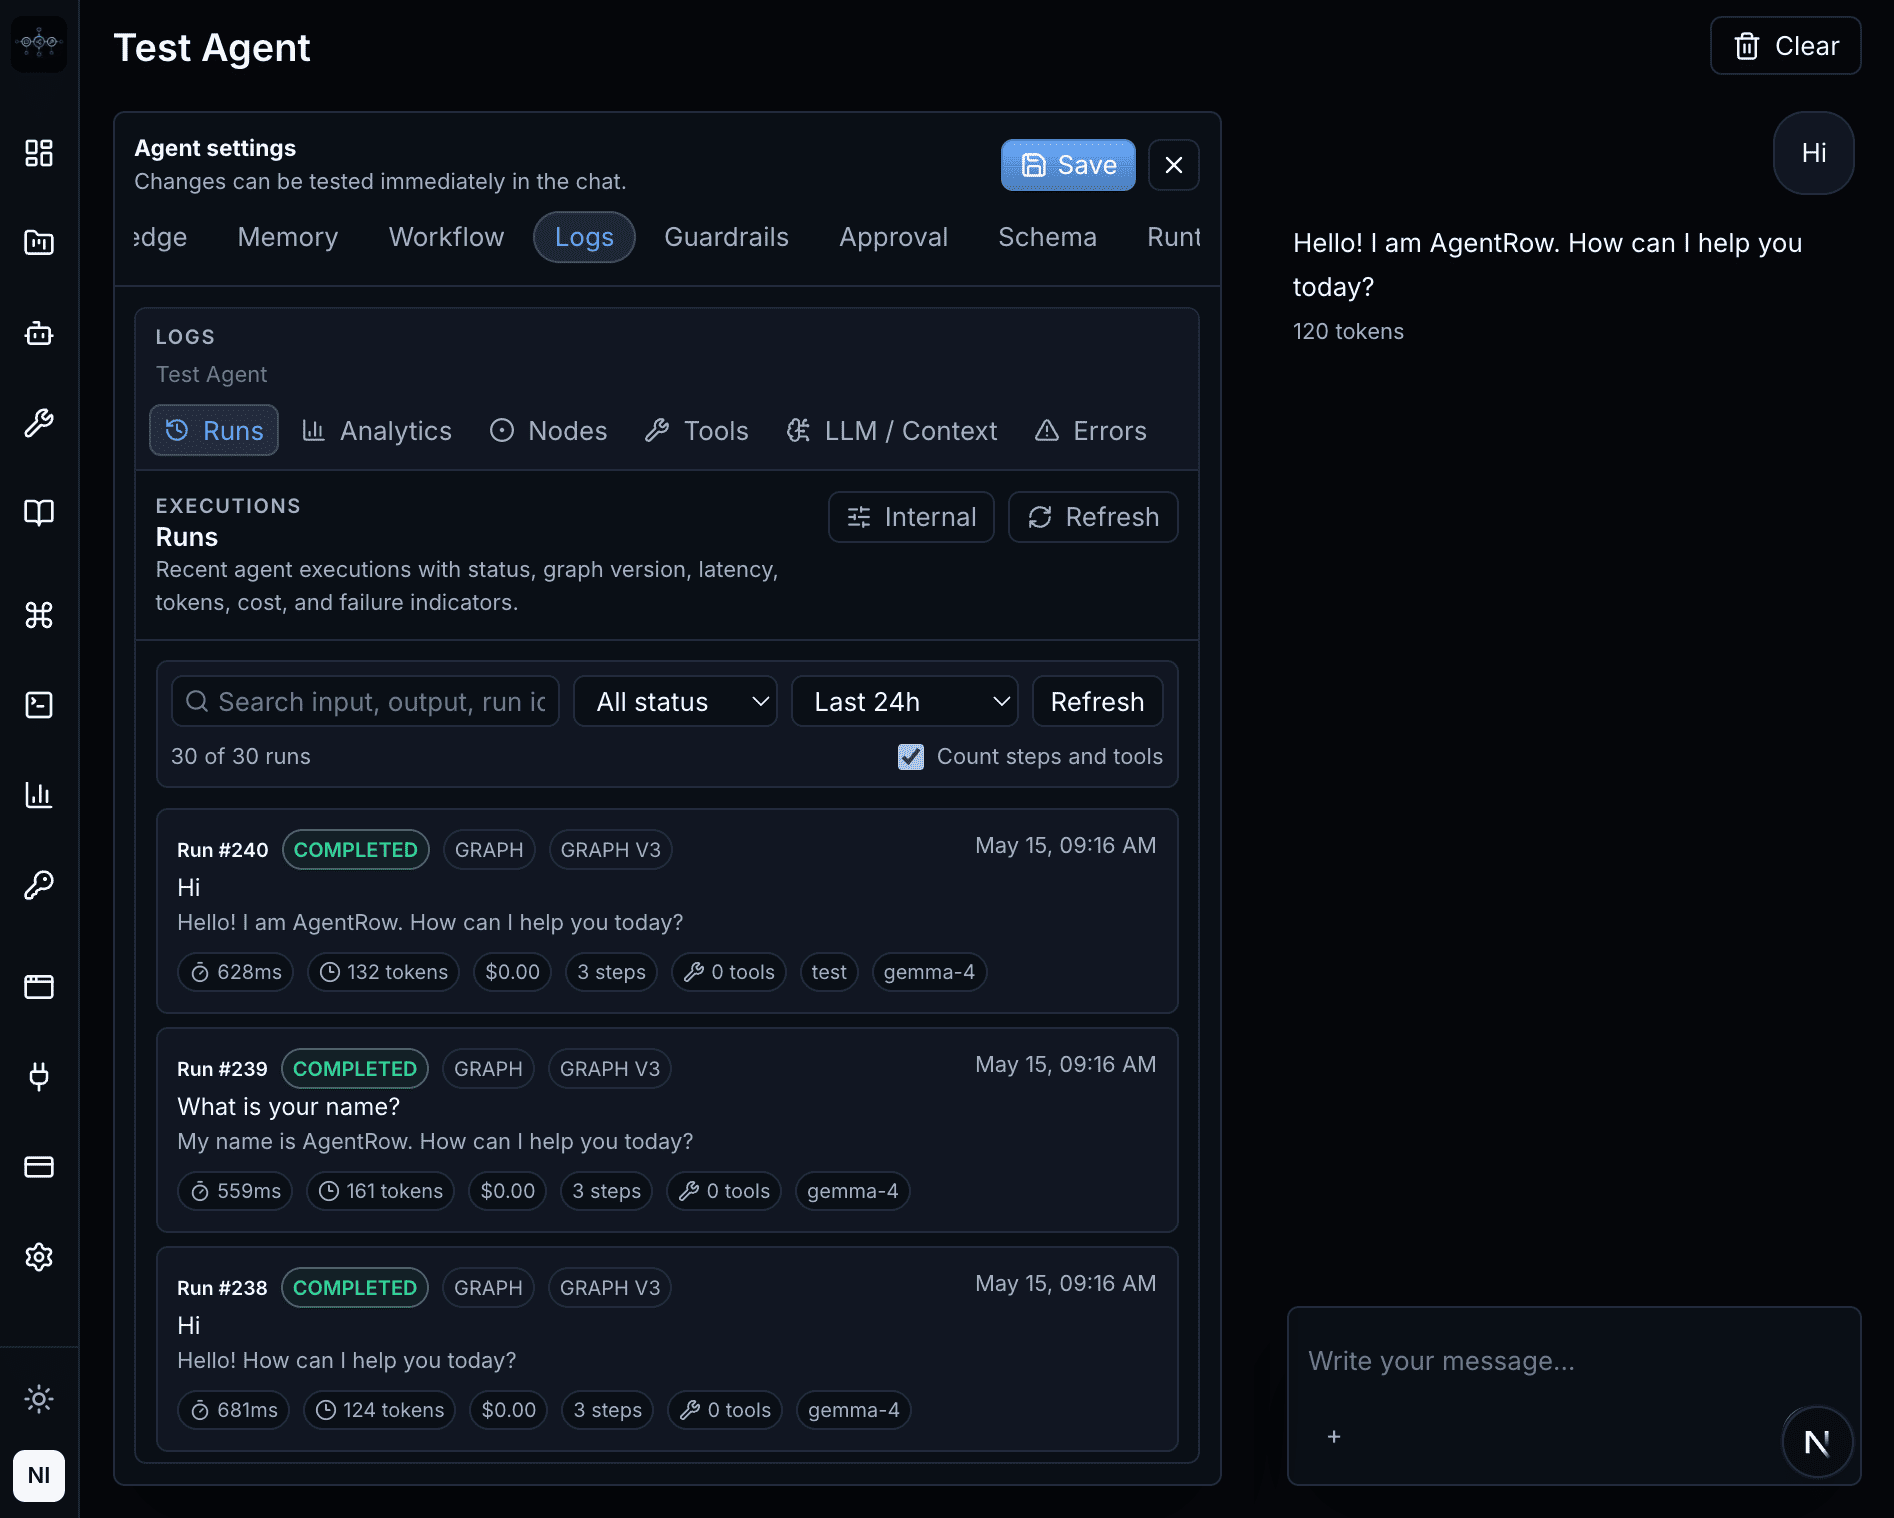Click the stopwatch icon on 628ms chip
The height and width of the screenshot is (1518, 1894).
pyautogui.click(x=200, y=972)
